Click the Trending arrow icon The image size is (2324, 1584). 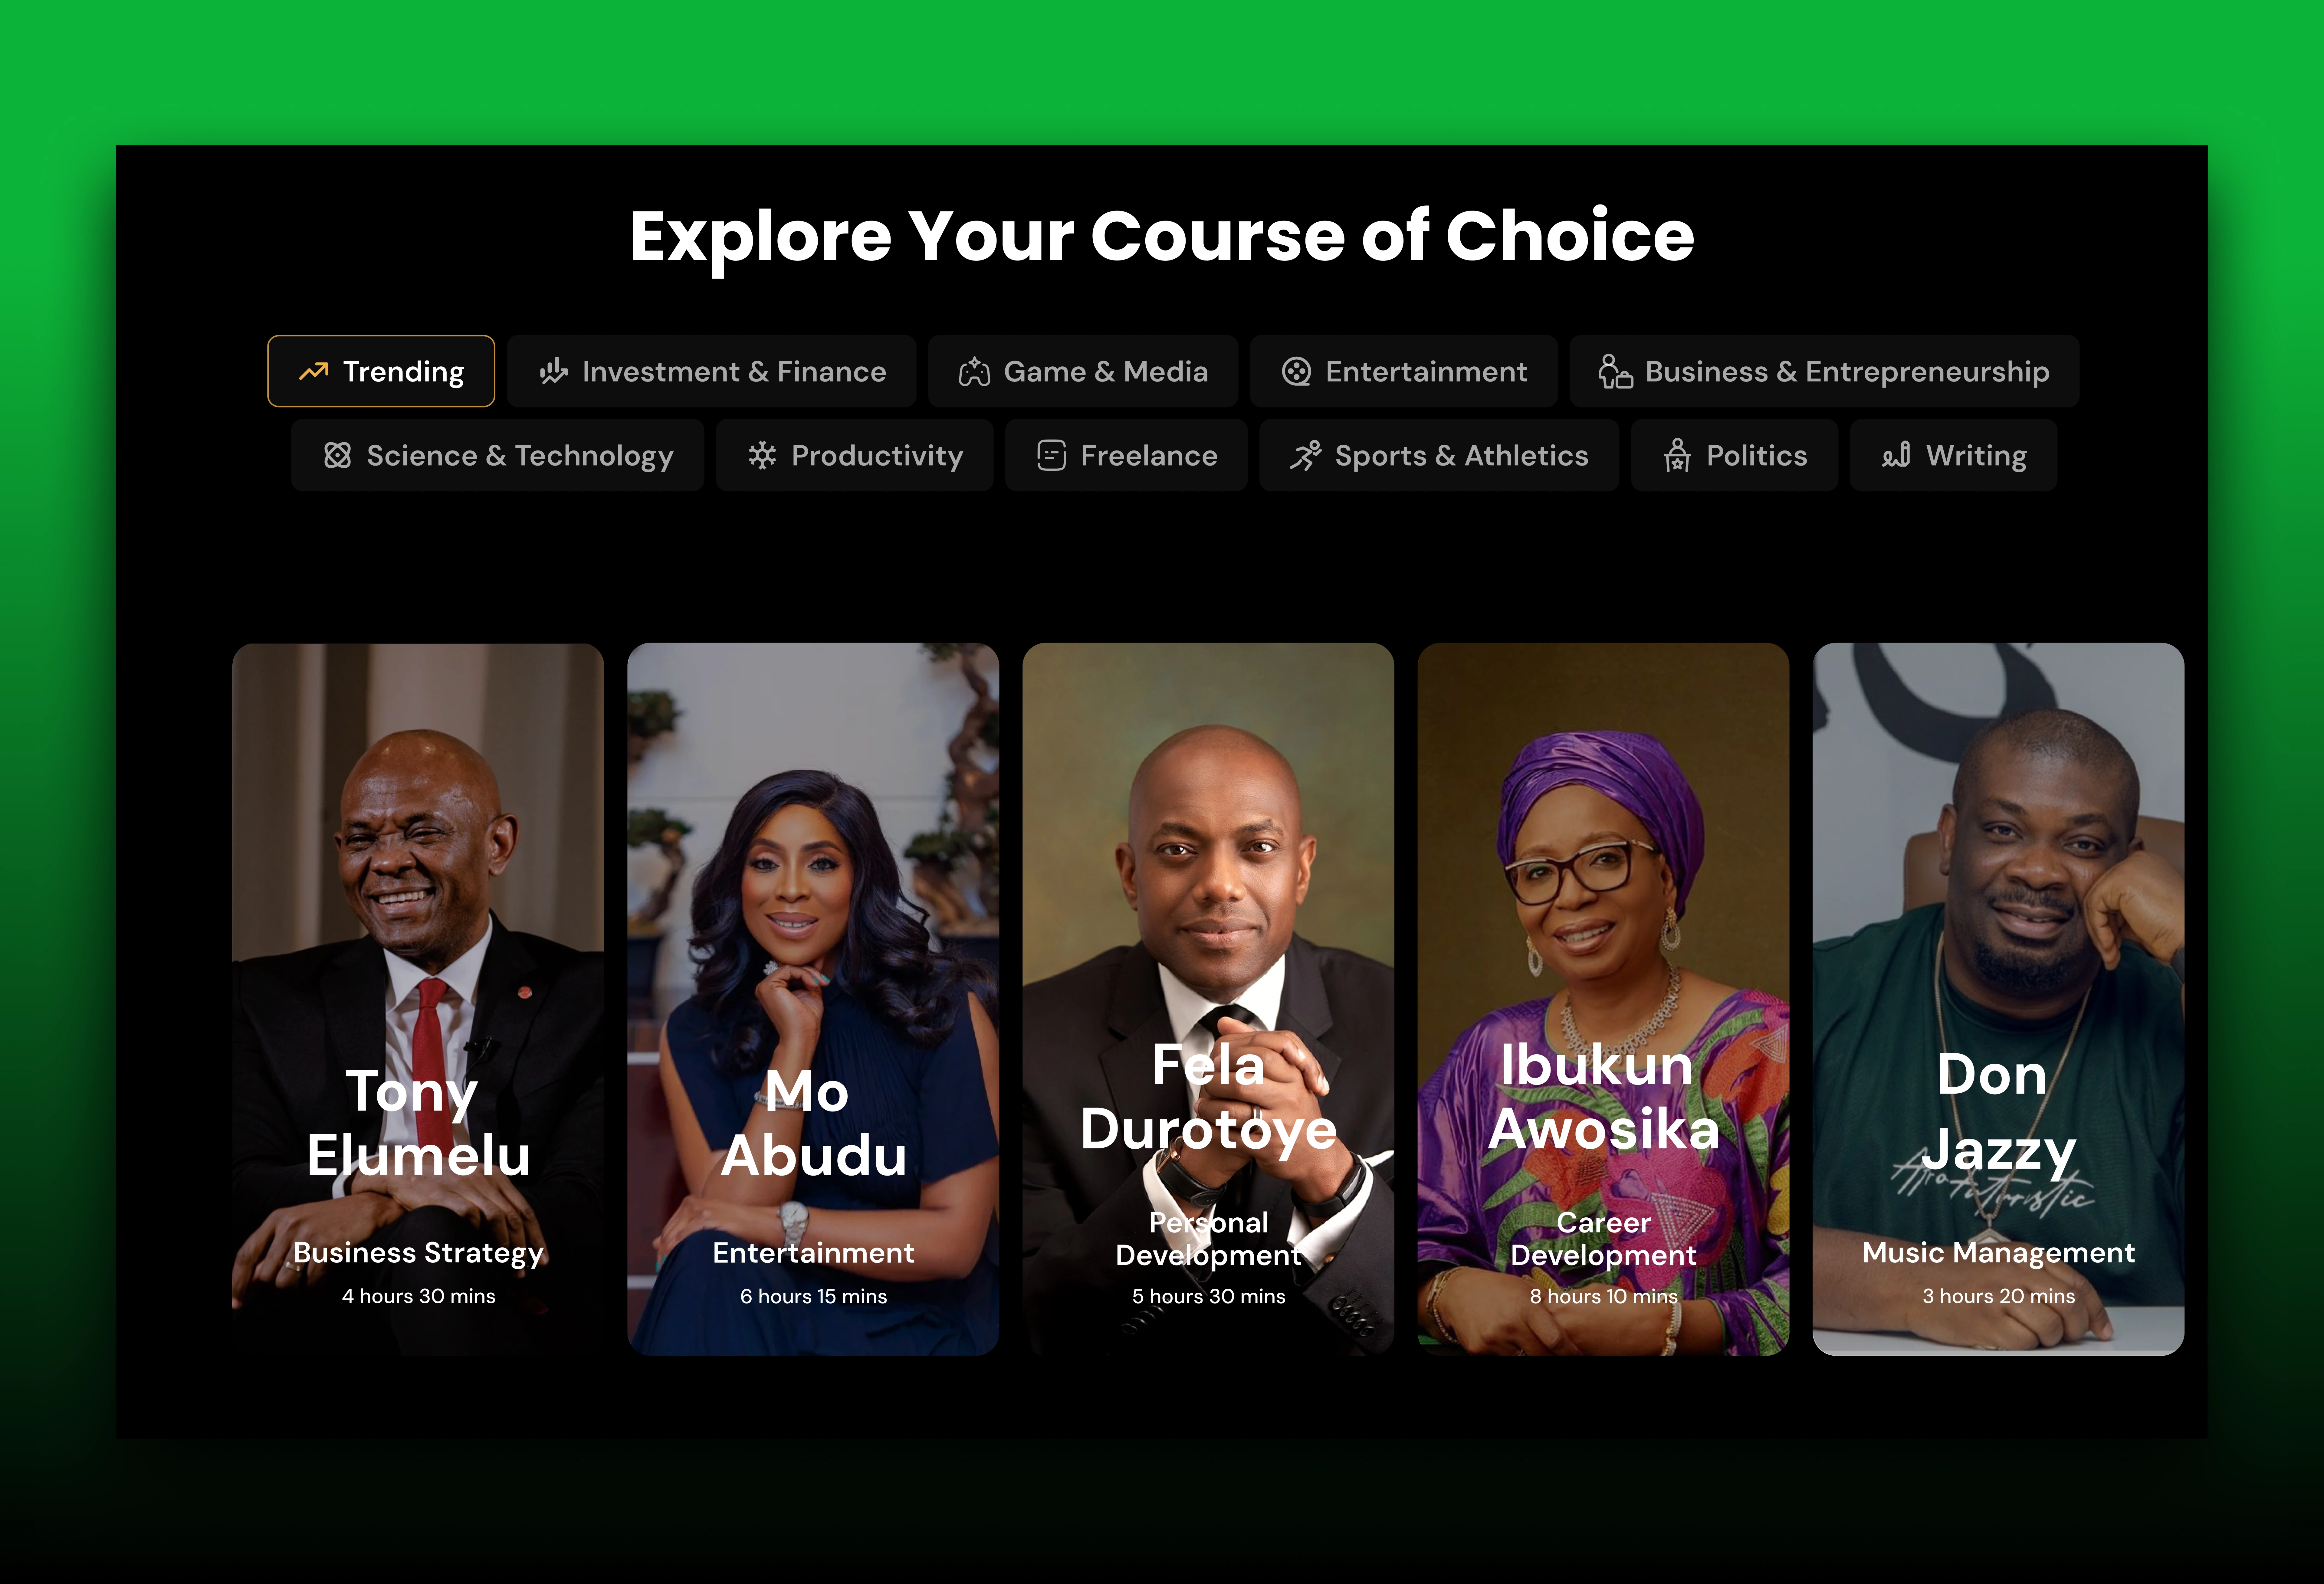point(313,372)
